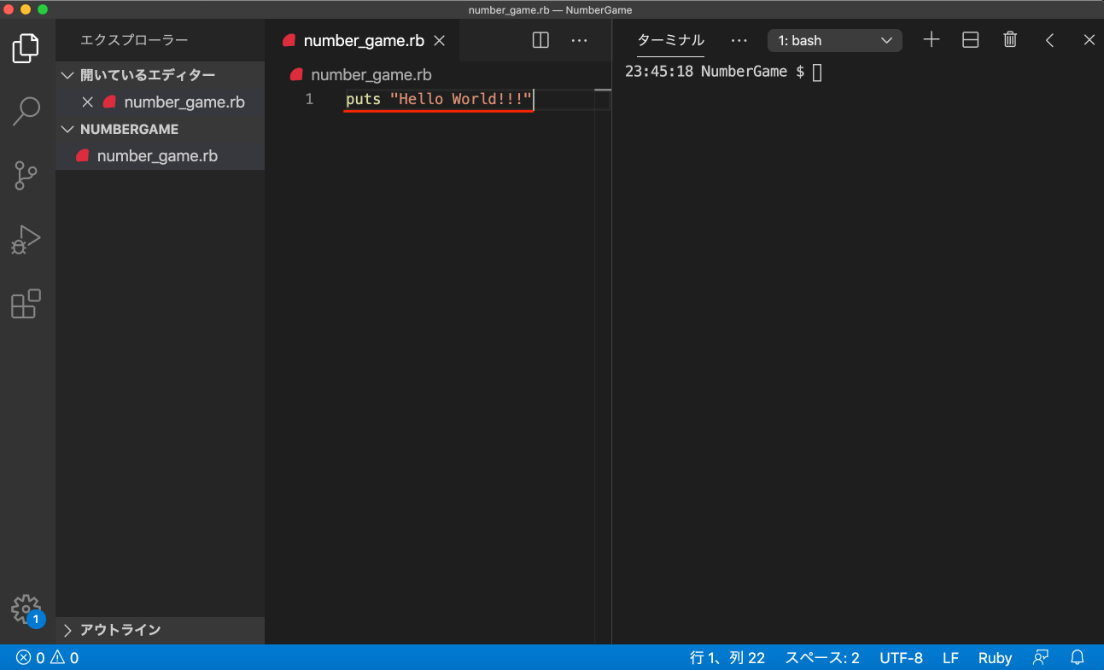The height and width of the screenshot is (670, 1104).
Task: Open notifications bell in status bar
Action: click(x=1077, y=657)
